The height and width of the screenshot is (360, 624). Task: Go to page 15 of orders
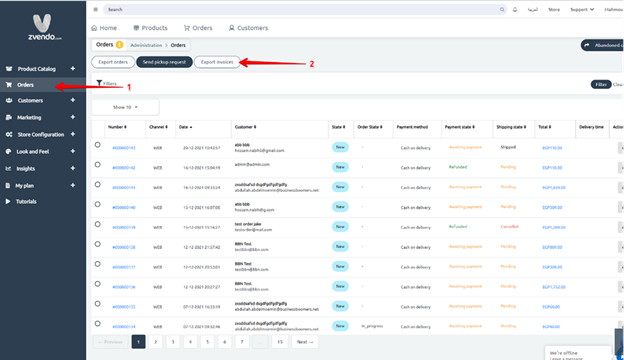click(280, 342)
